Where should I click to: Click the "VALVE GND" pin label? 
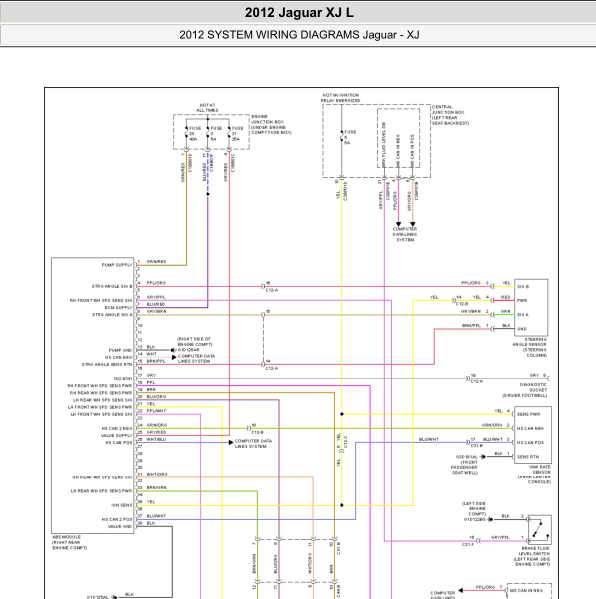pos(120,526)
